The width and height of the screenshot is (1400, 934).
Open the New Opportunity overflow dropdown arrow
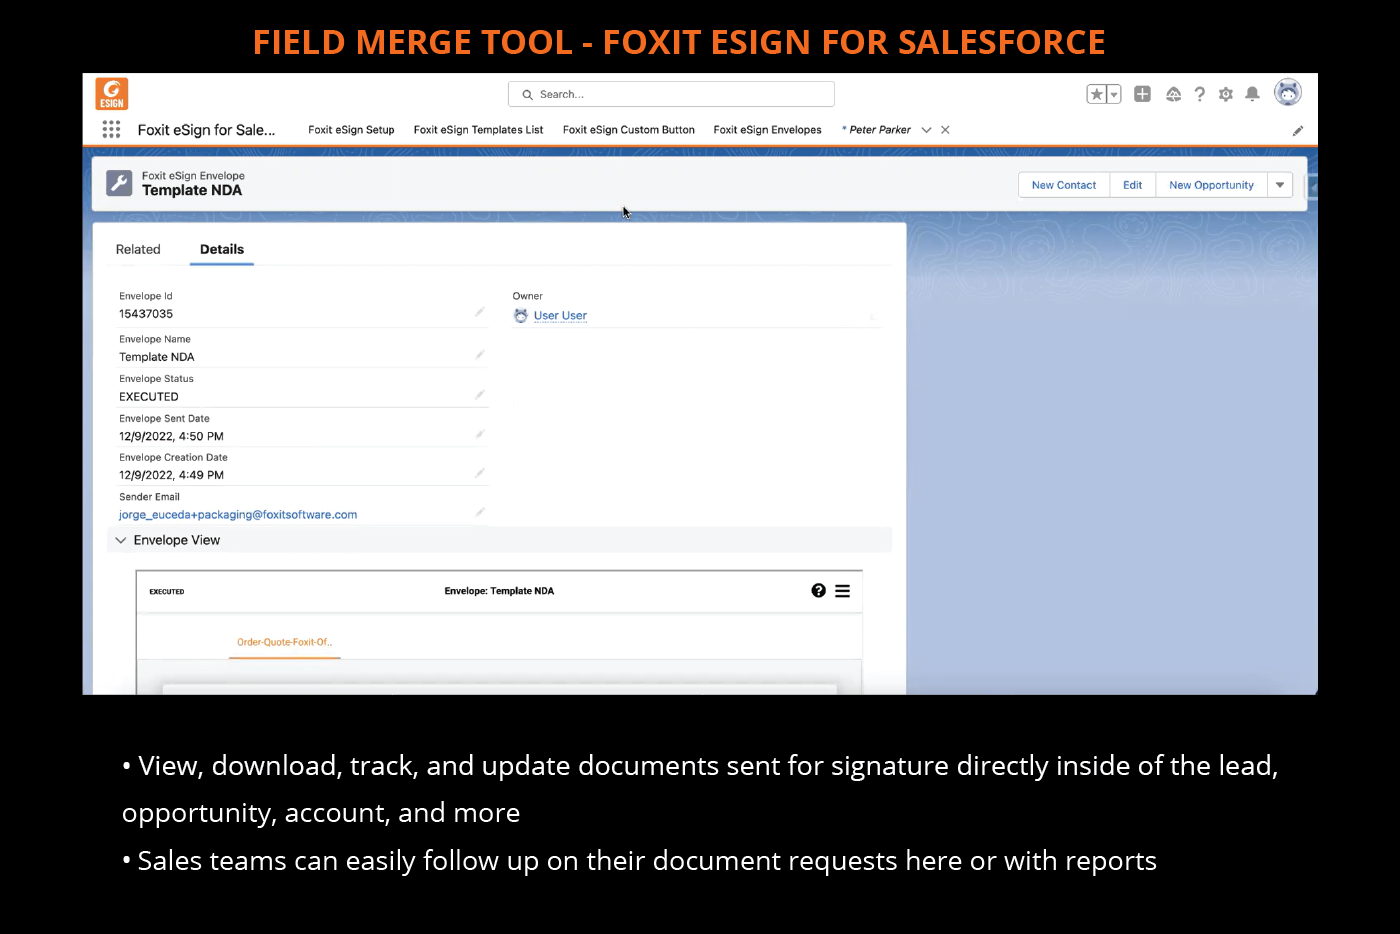[1280, 184]
